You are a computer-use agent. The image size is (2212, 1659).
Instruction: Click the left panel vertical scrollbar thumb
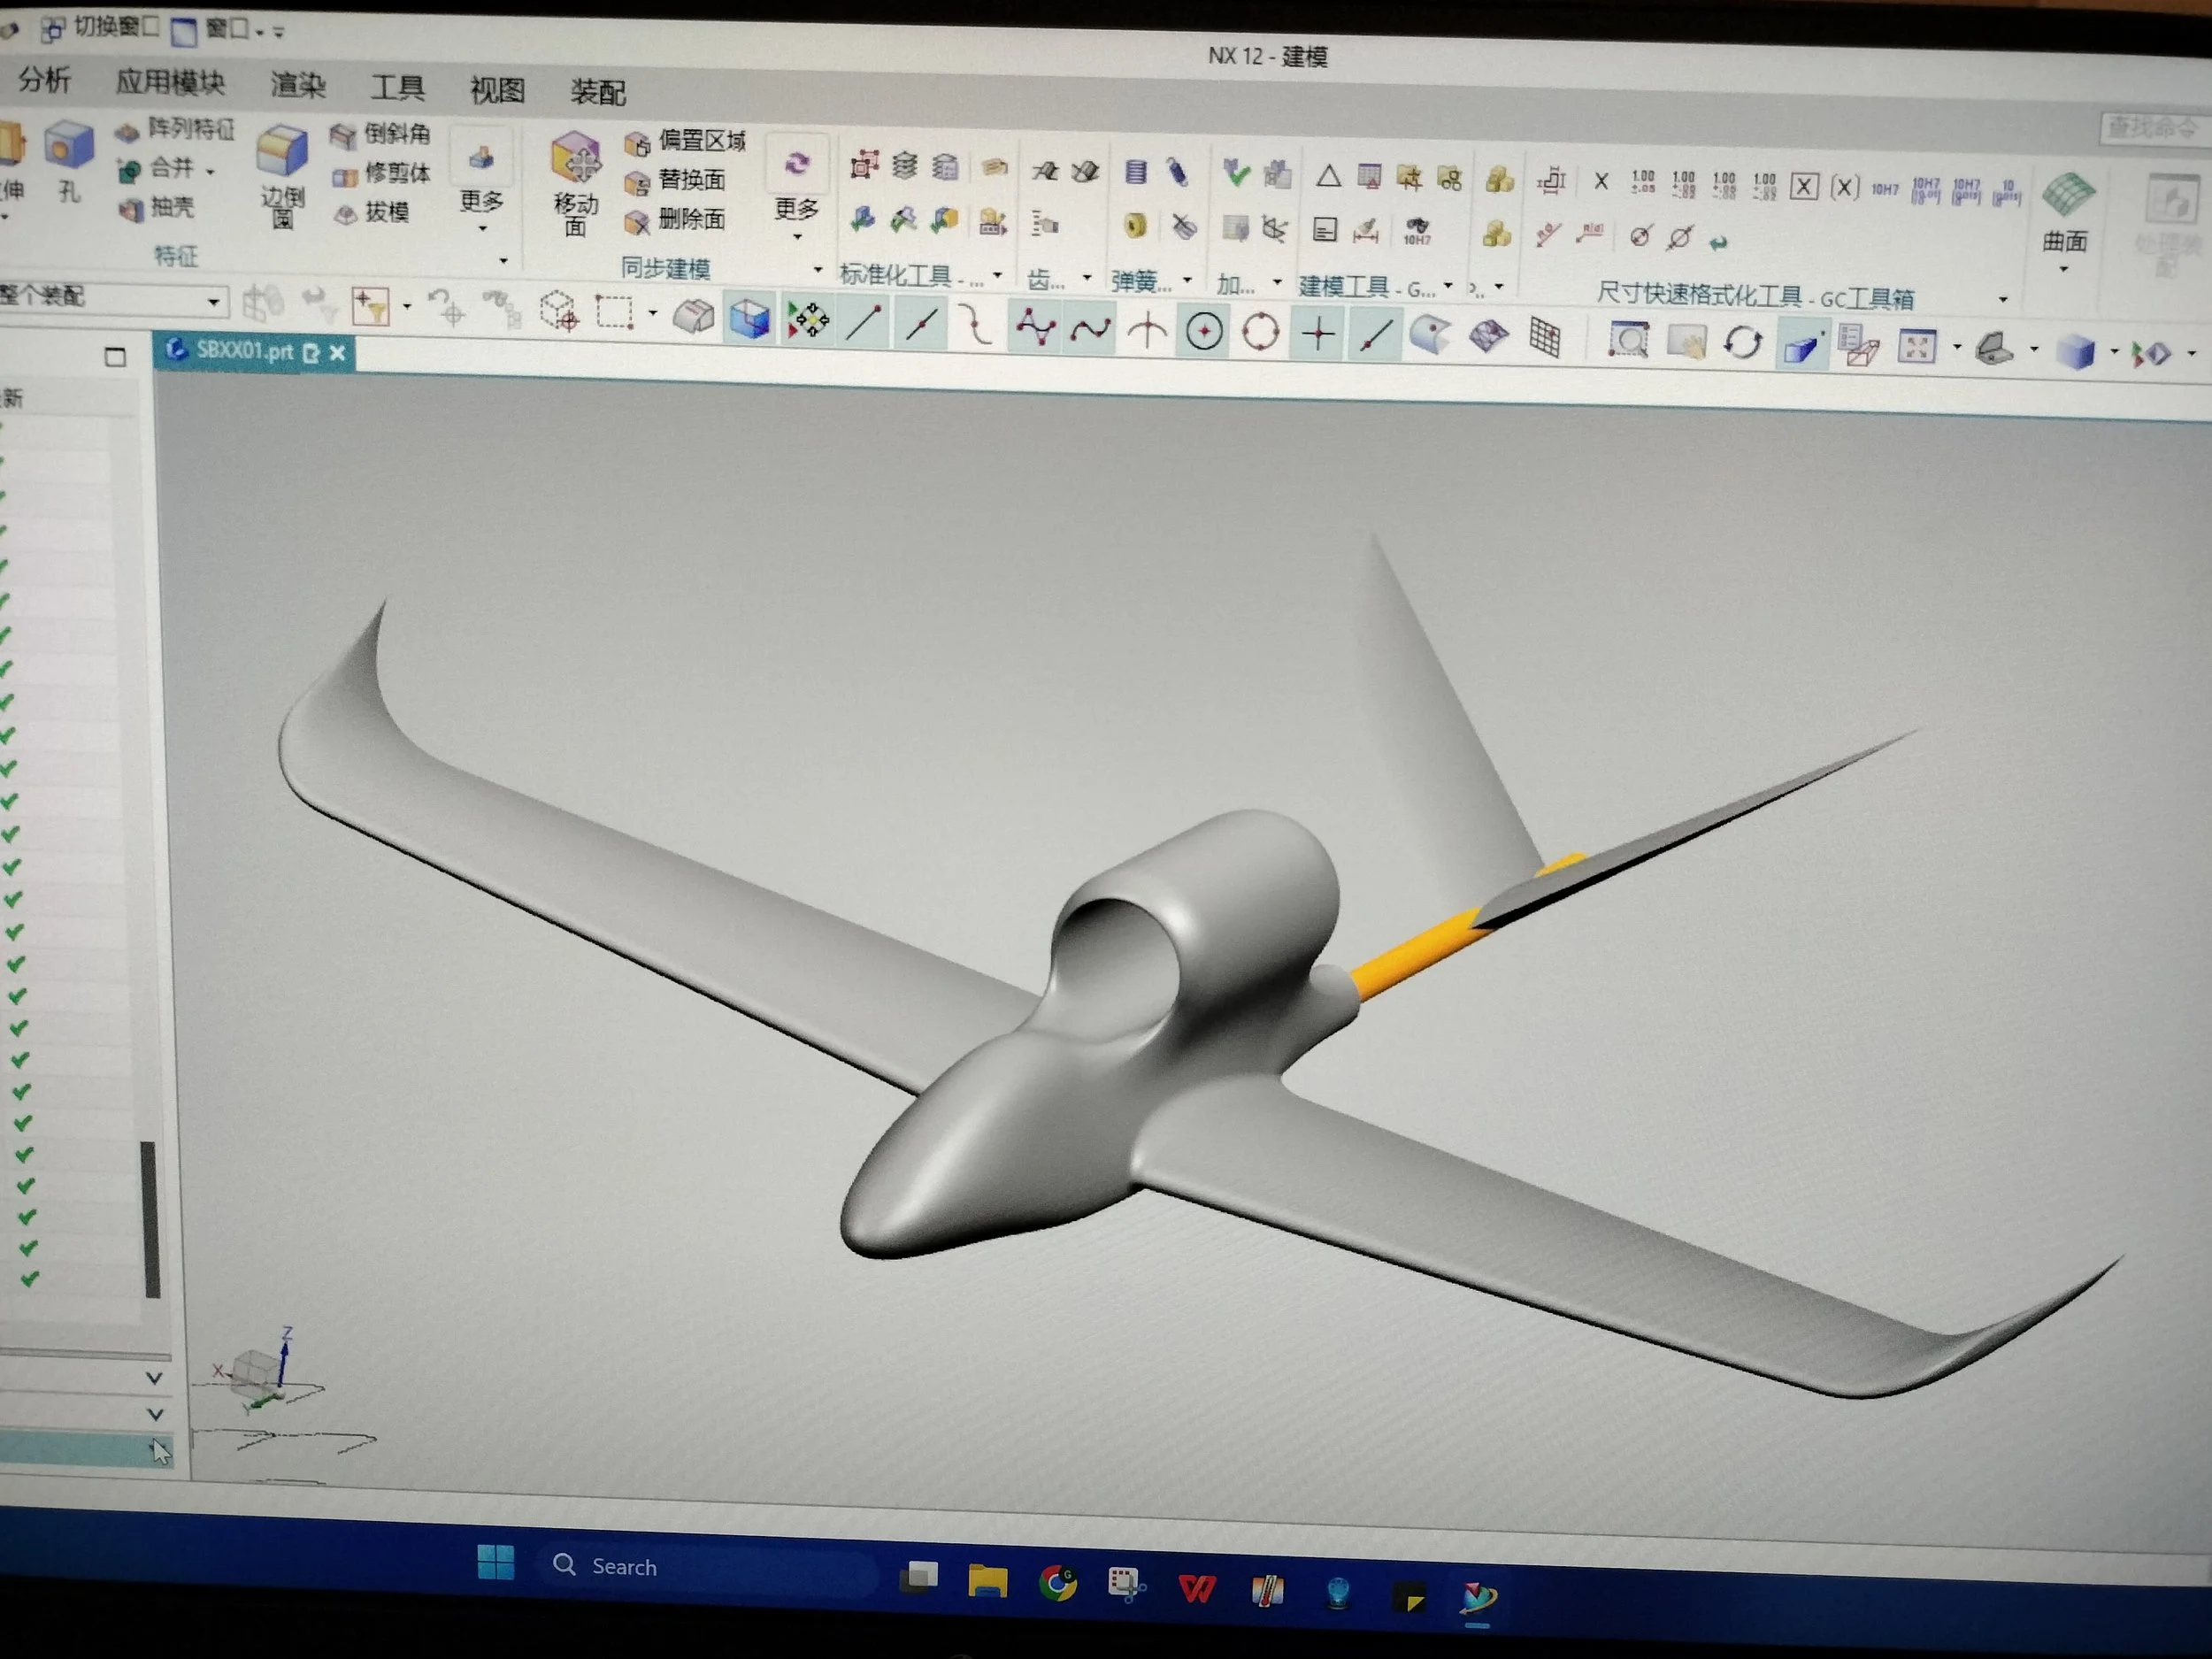151,1218
